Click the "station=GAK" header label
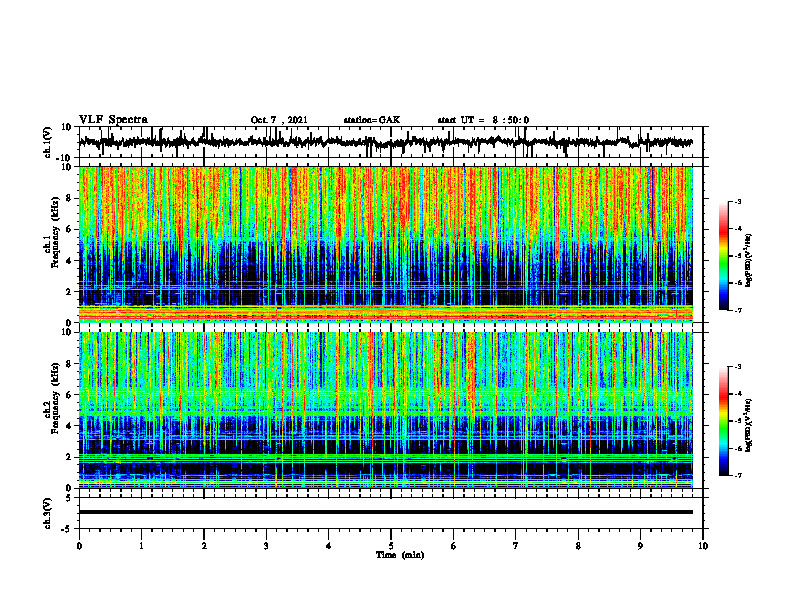The width and height of the screenshot is (792, 612). tap(372, 120)
